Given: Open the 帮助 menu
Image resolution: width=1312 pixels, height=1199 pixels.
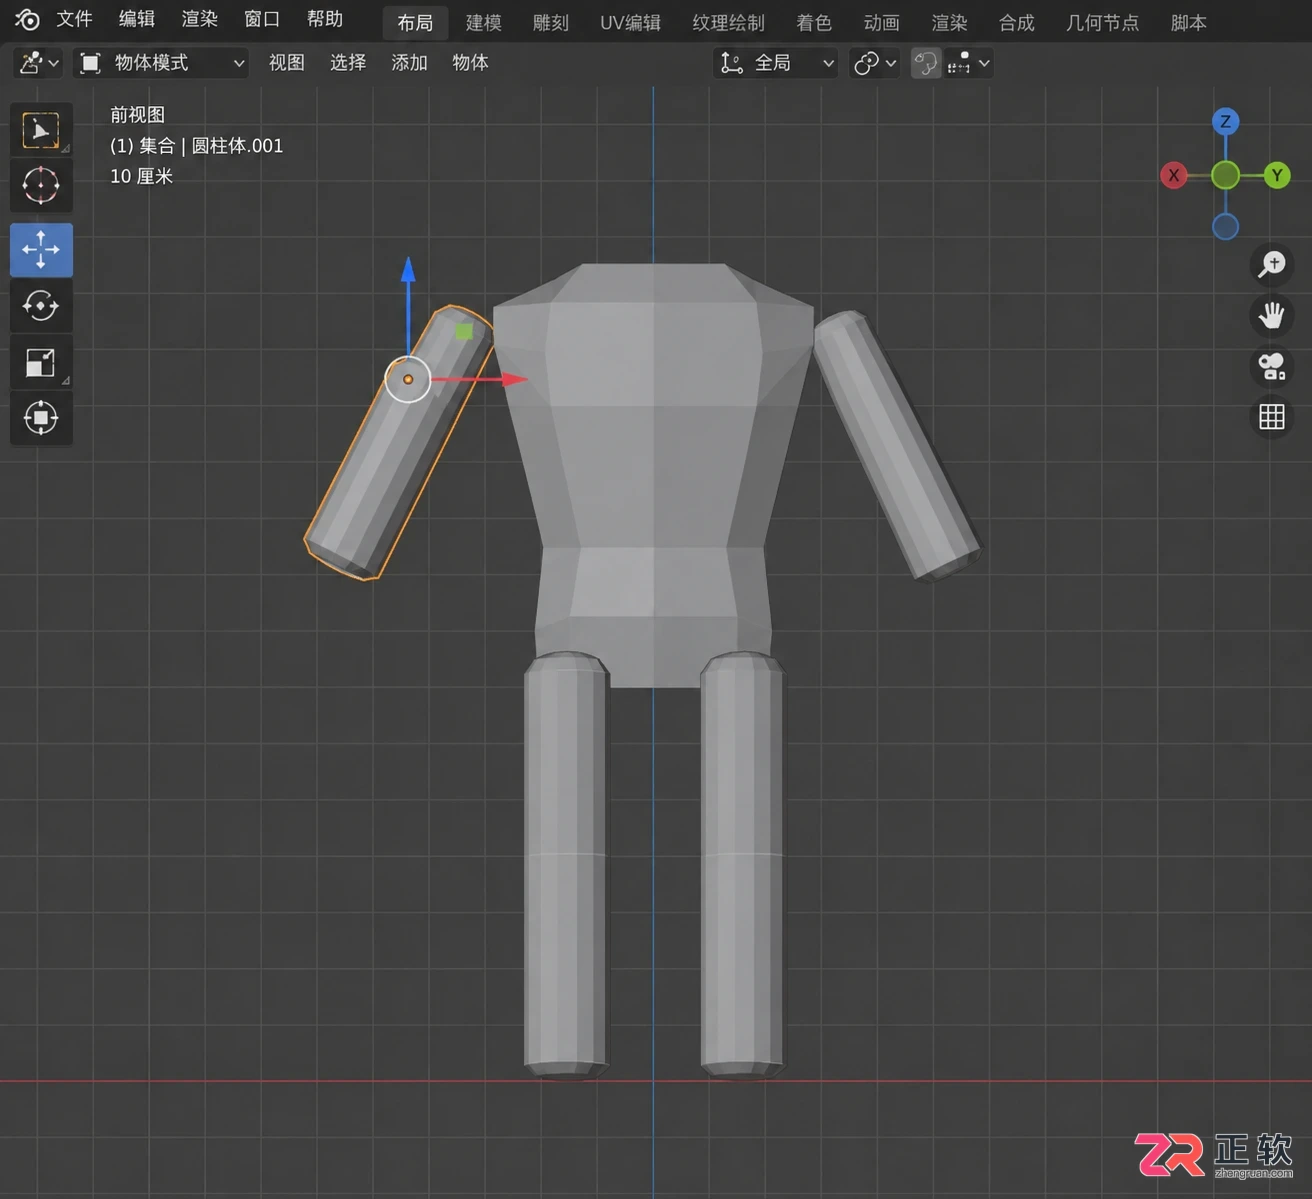Looking at the screenshot, I should point(325,19).
